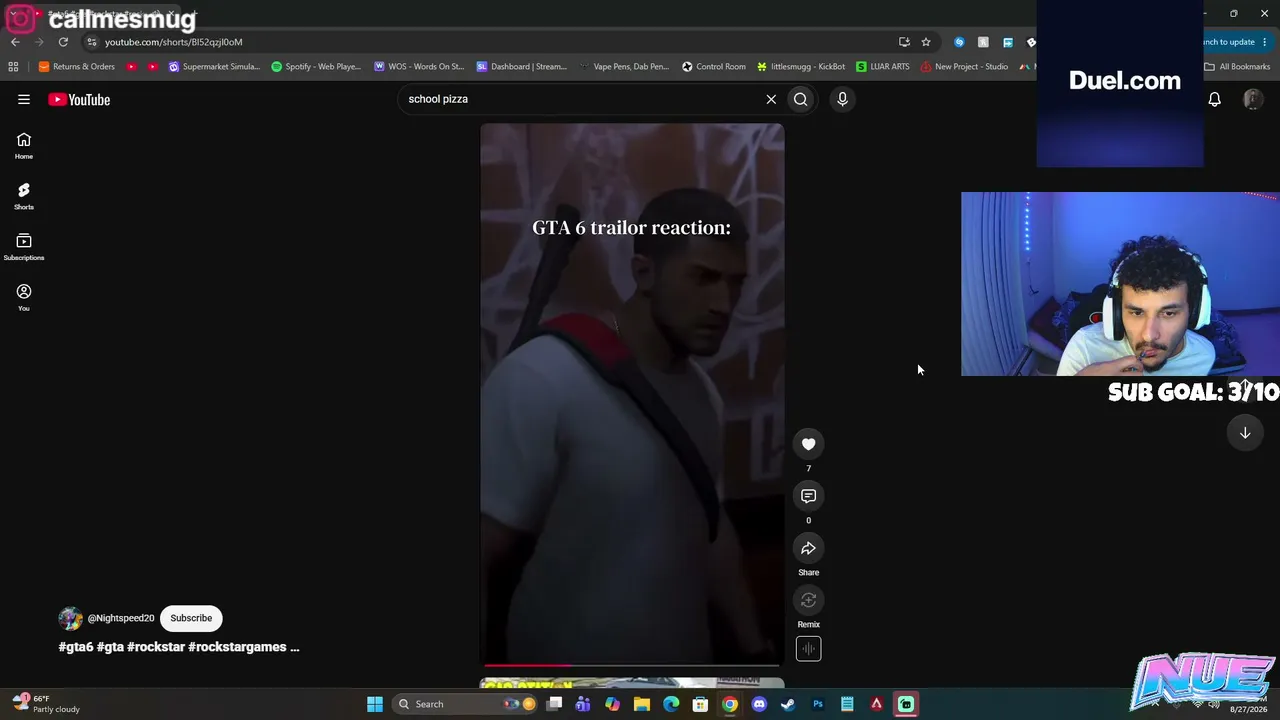Click the browser Back arrow

pos(15,42)
